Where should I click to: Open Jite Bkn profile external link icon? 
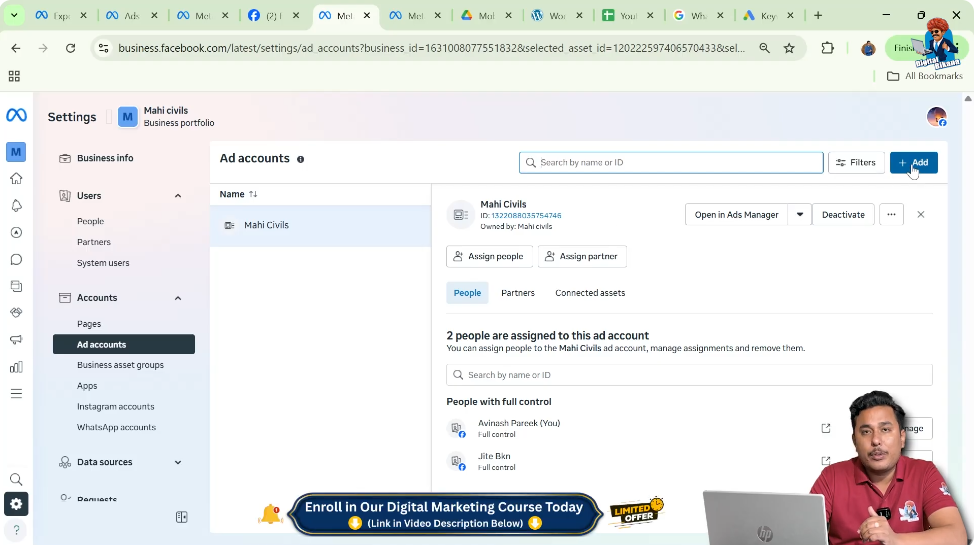[x=826, y=461]
